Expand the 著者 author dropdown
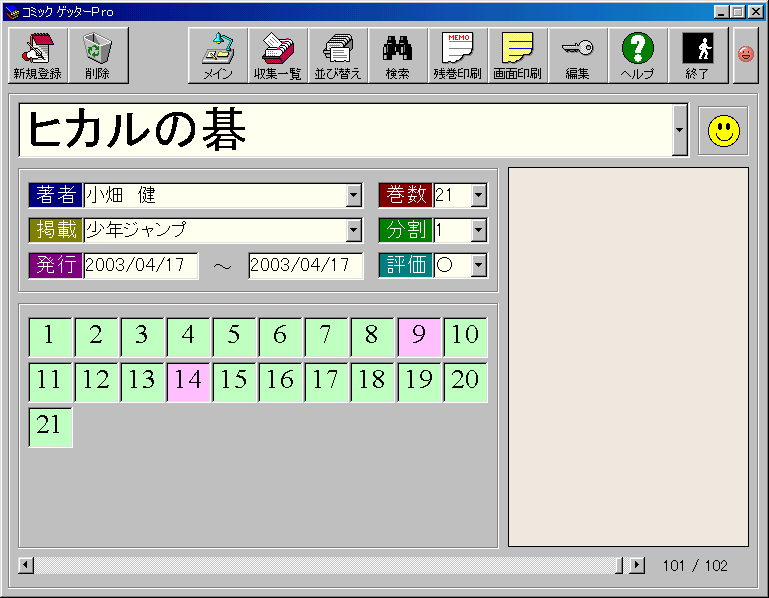 pos(354,195)
